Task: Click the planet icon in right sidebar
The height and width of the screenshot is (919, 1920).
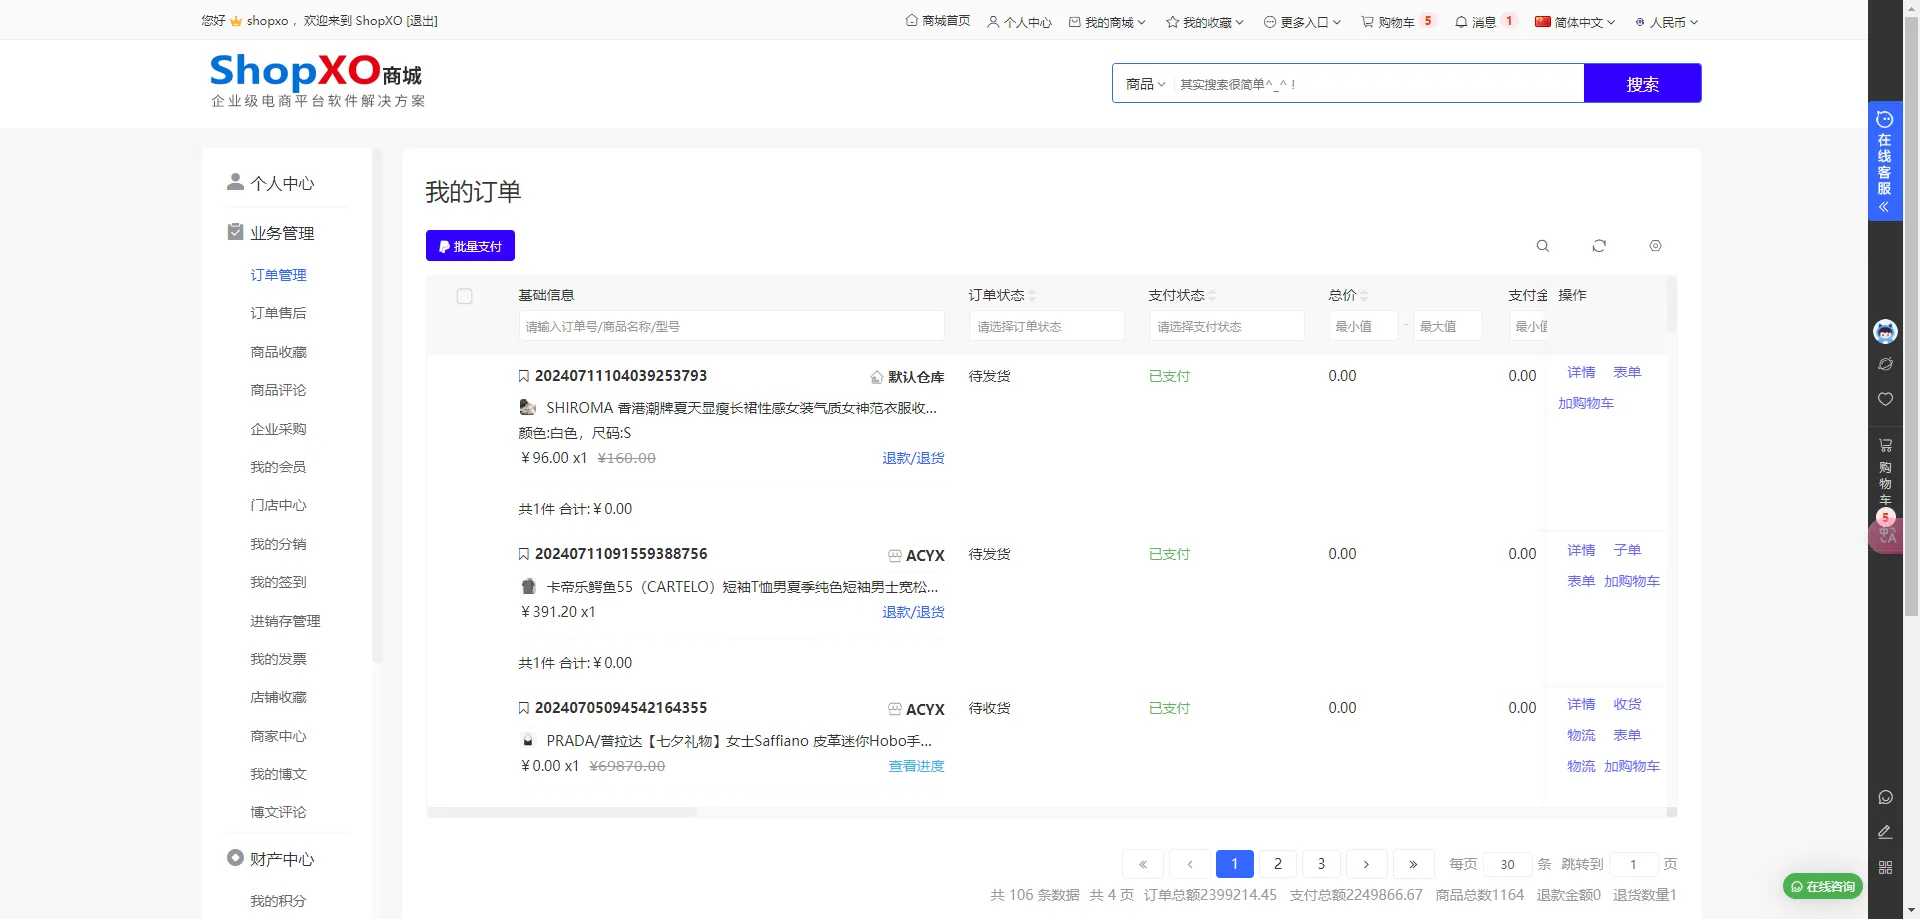Action: pyautogui.click(x=1885, y=365)
